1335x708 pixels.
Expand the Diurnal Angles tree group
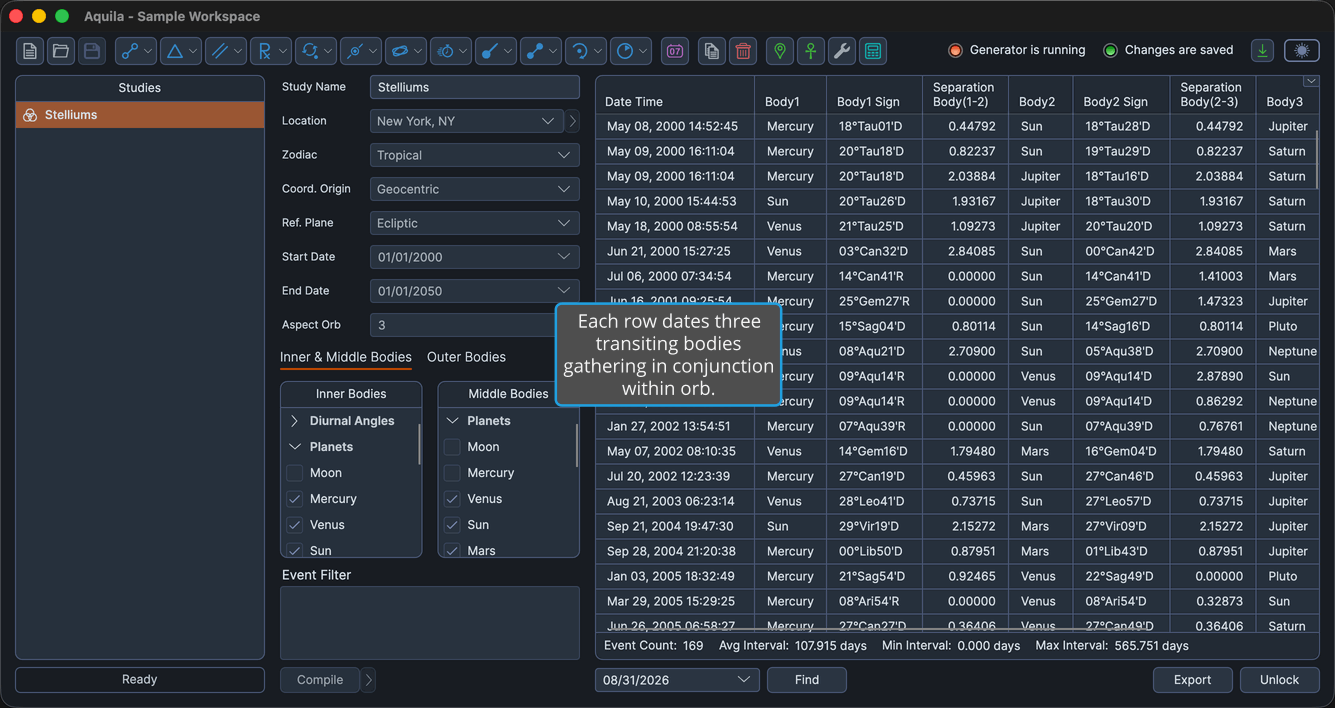(x=294, y=421)
